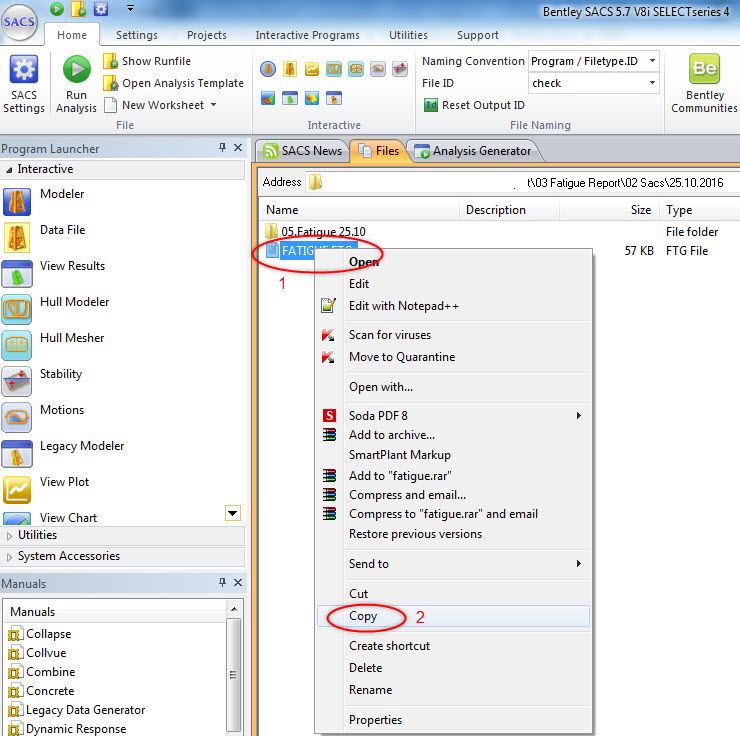740x736 pixels.
Task: Switch to the Projects ribbon tab
Action: (x=207, y=35)
